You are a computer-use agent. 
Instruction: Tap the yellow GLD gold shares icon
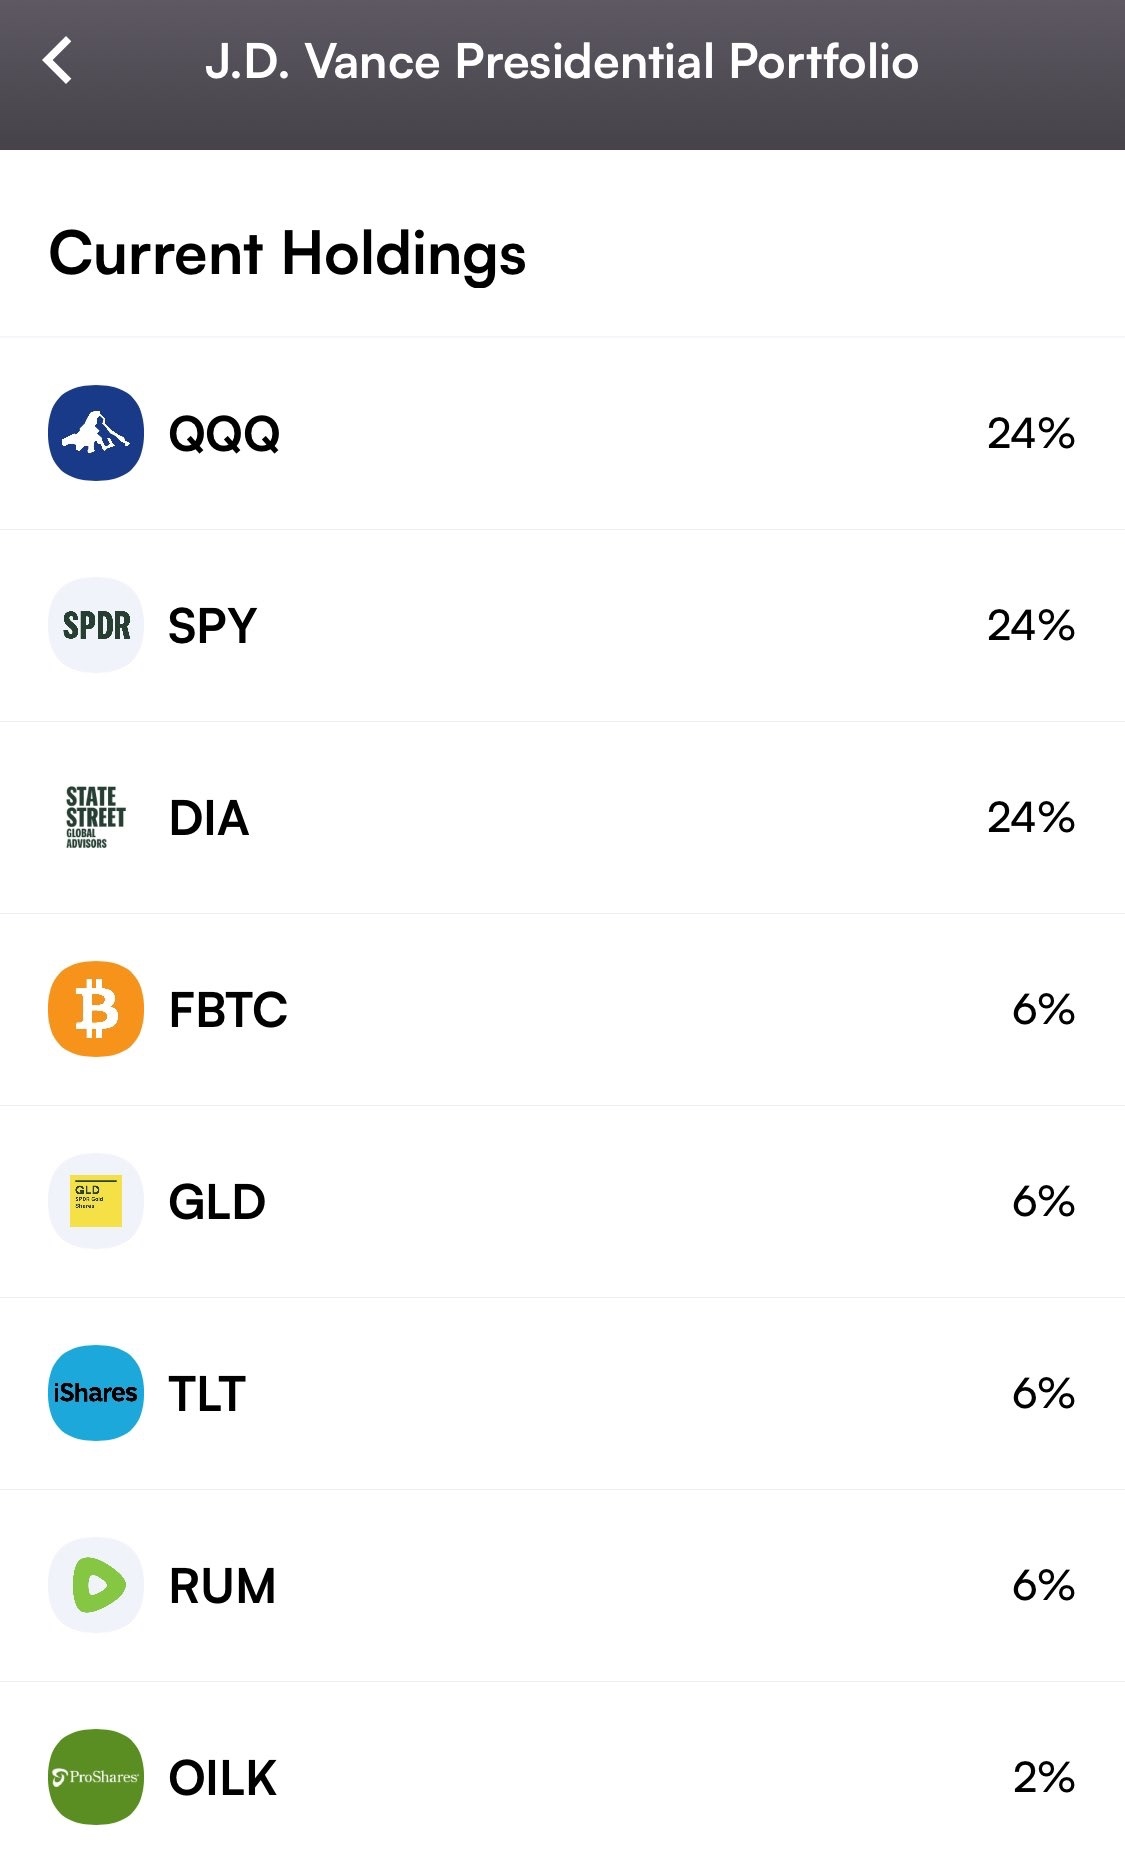click(x=96, y=1201)
